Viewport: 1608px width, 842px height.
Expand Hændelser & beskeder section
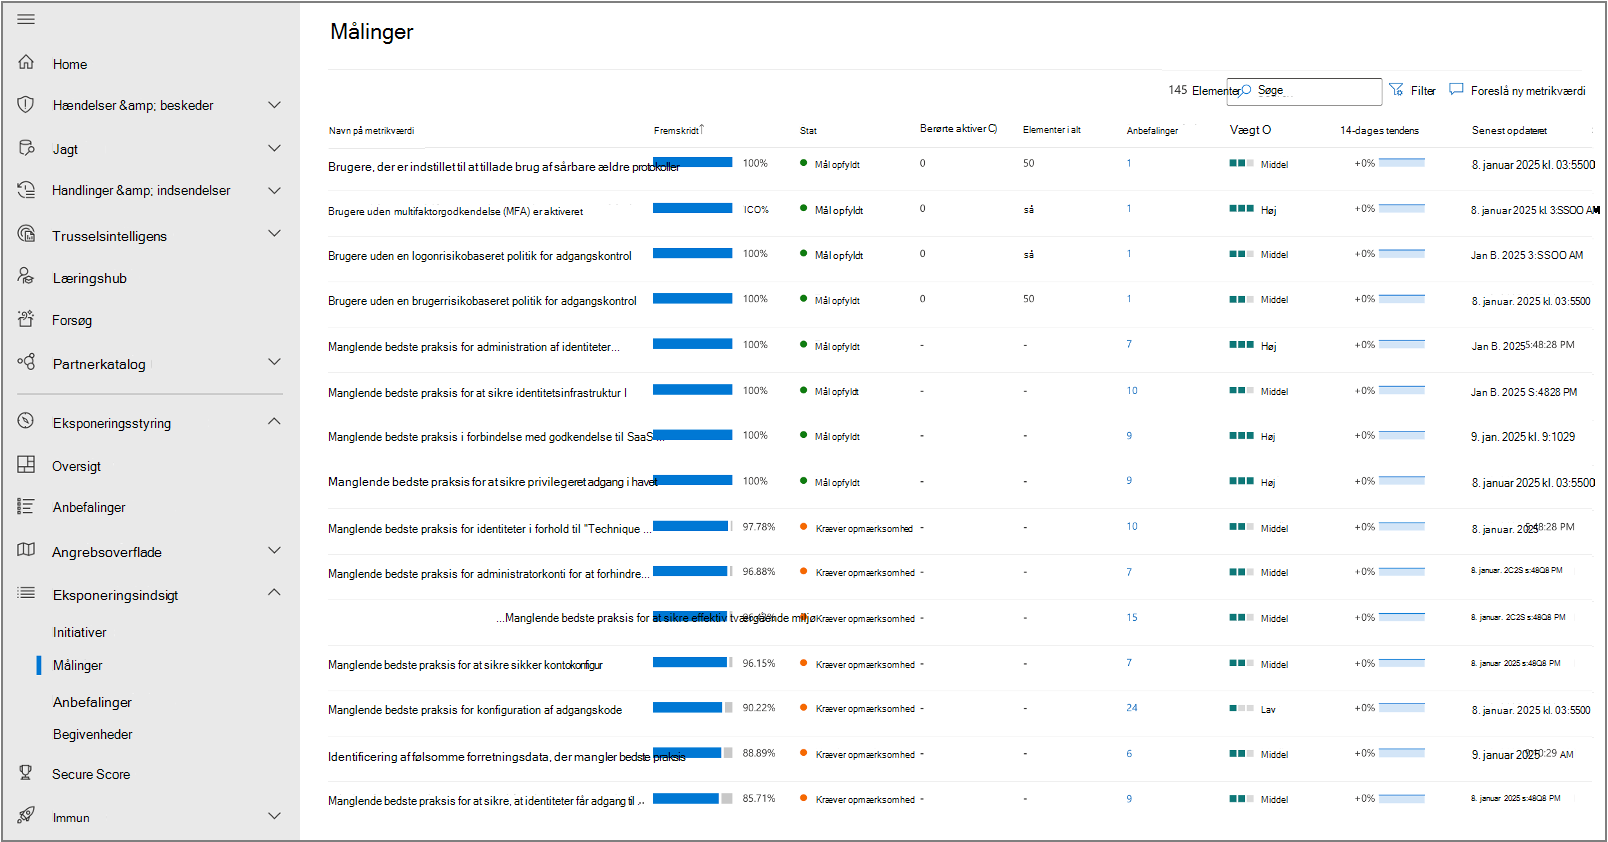274,104
